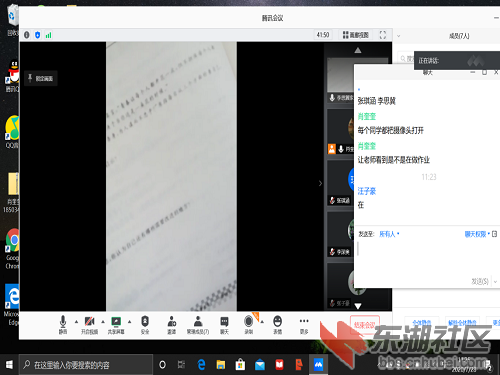Select the chat message 每个同学都把摄像头打开
Image resolution: width=500 pixels, height=375 pixels.
click(x=391, y=130)
